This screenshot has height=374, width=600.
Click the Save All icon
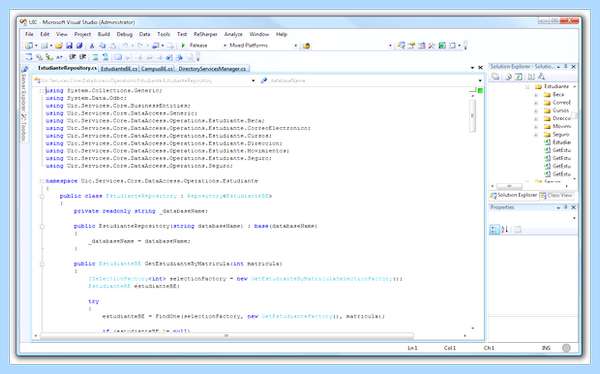[x=80, y=46]
